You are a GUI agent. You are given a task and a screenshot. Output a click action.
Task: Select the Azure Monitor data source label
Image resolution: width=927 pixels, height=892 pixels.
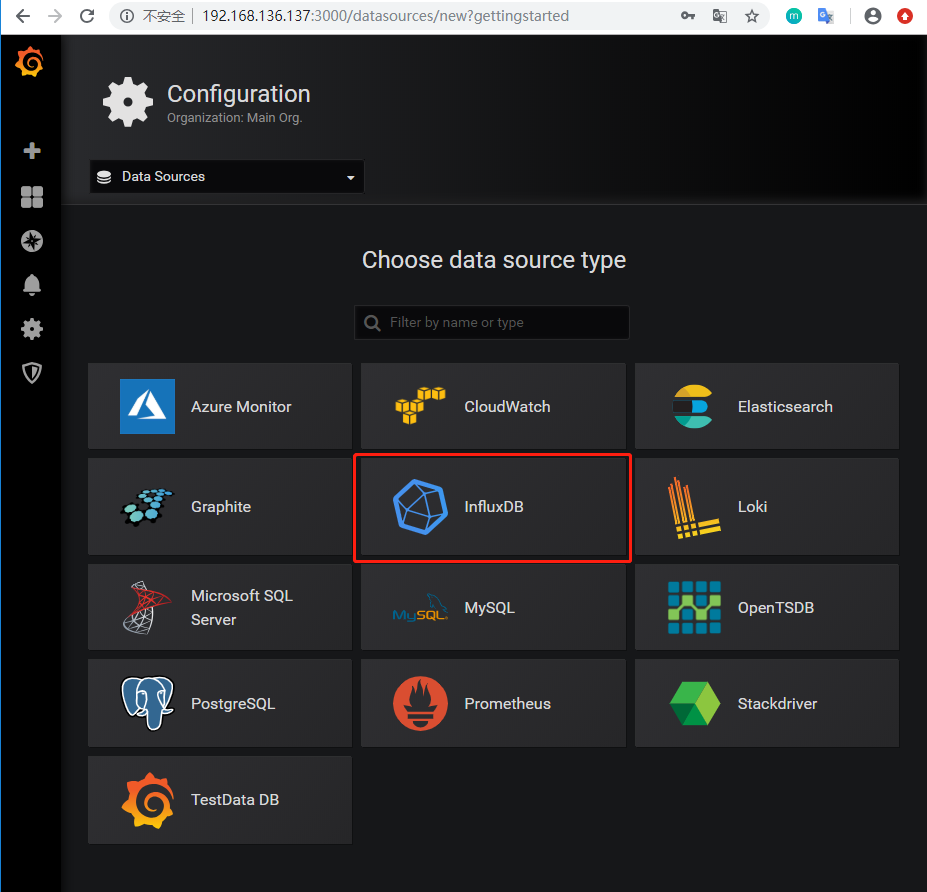pyautogui.click(x=241, y=407)
